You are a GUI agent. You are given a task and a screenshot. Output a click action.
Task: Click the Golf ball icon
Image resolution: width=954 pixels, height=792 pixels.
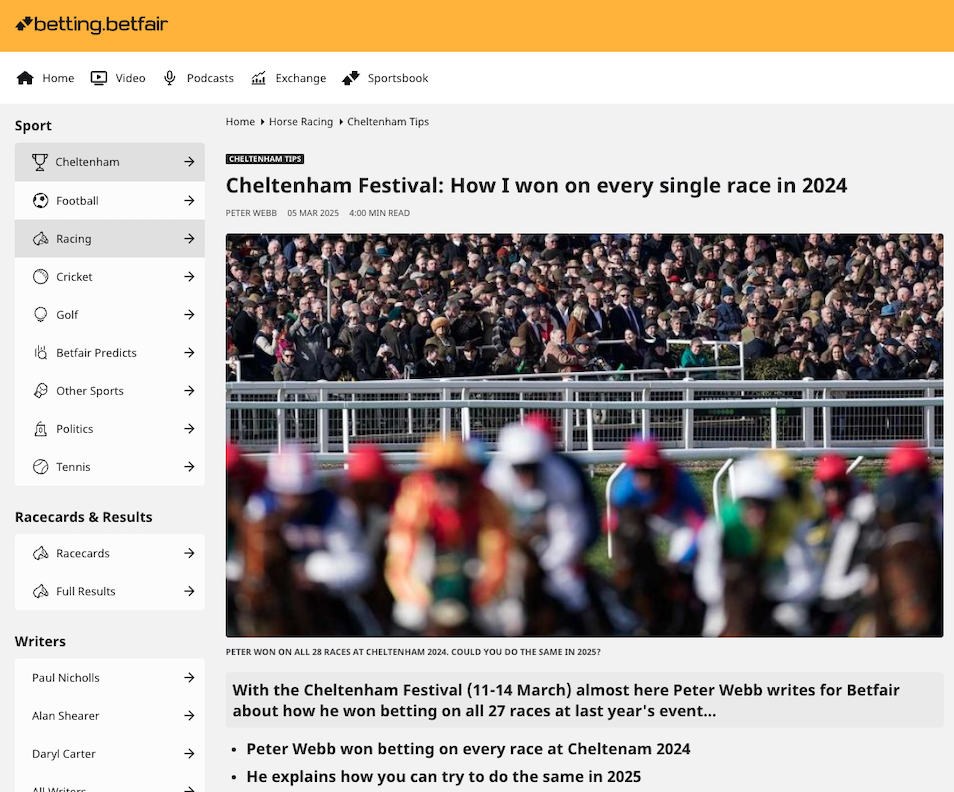point(41,314)
